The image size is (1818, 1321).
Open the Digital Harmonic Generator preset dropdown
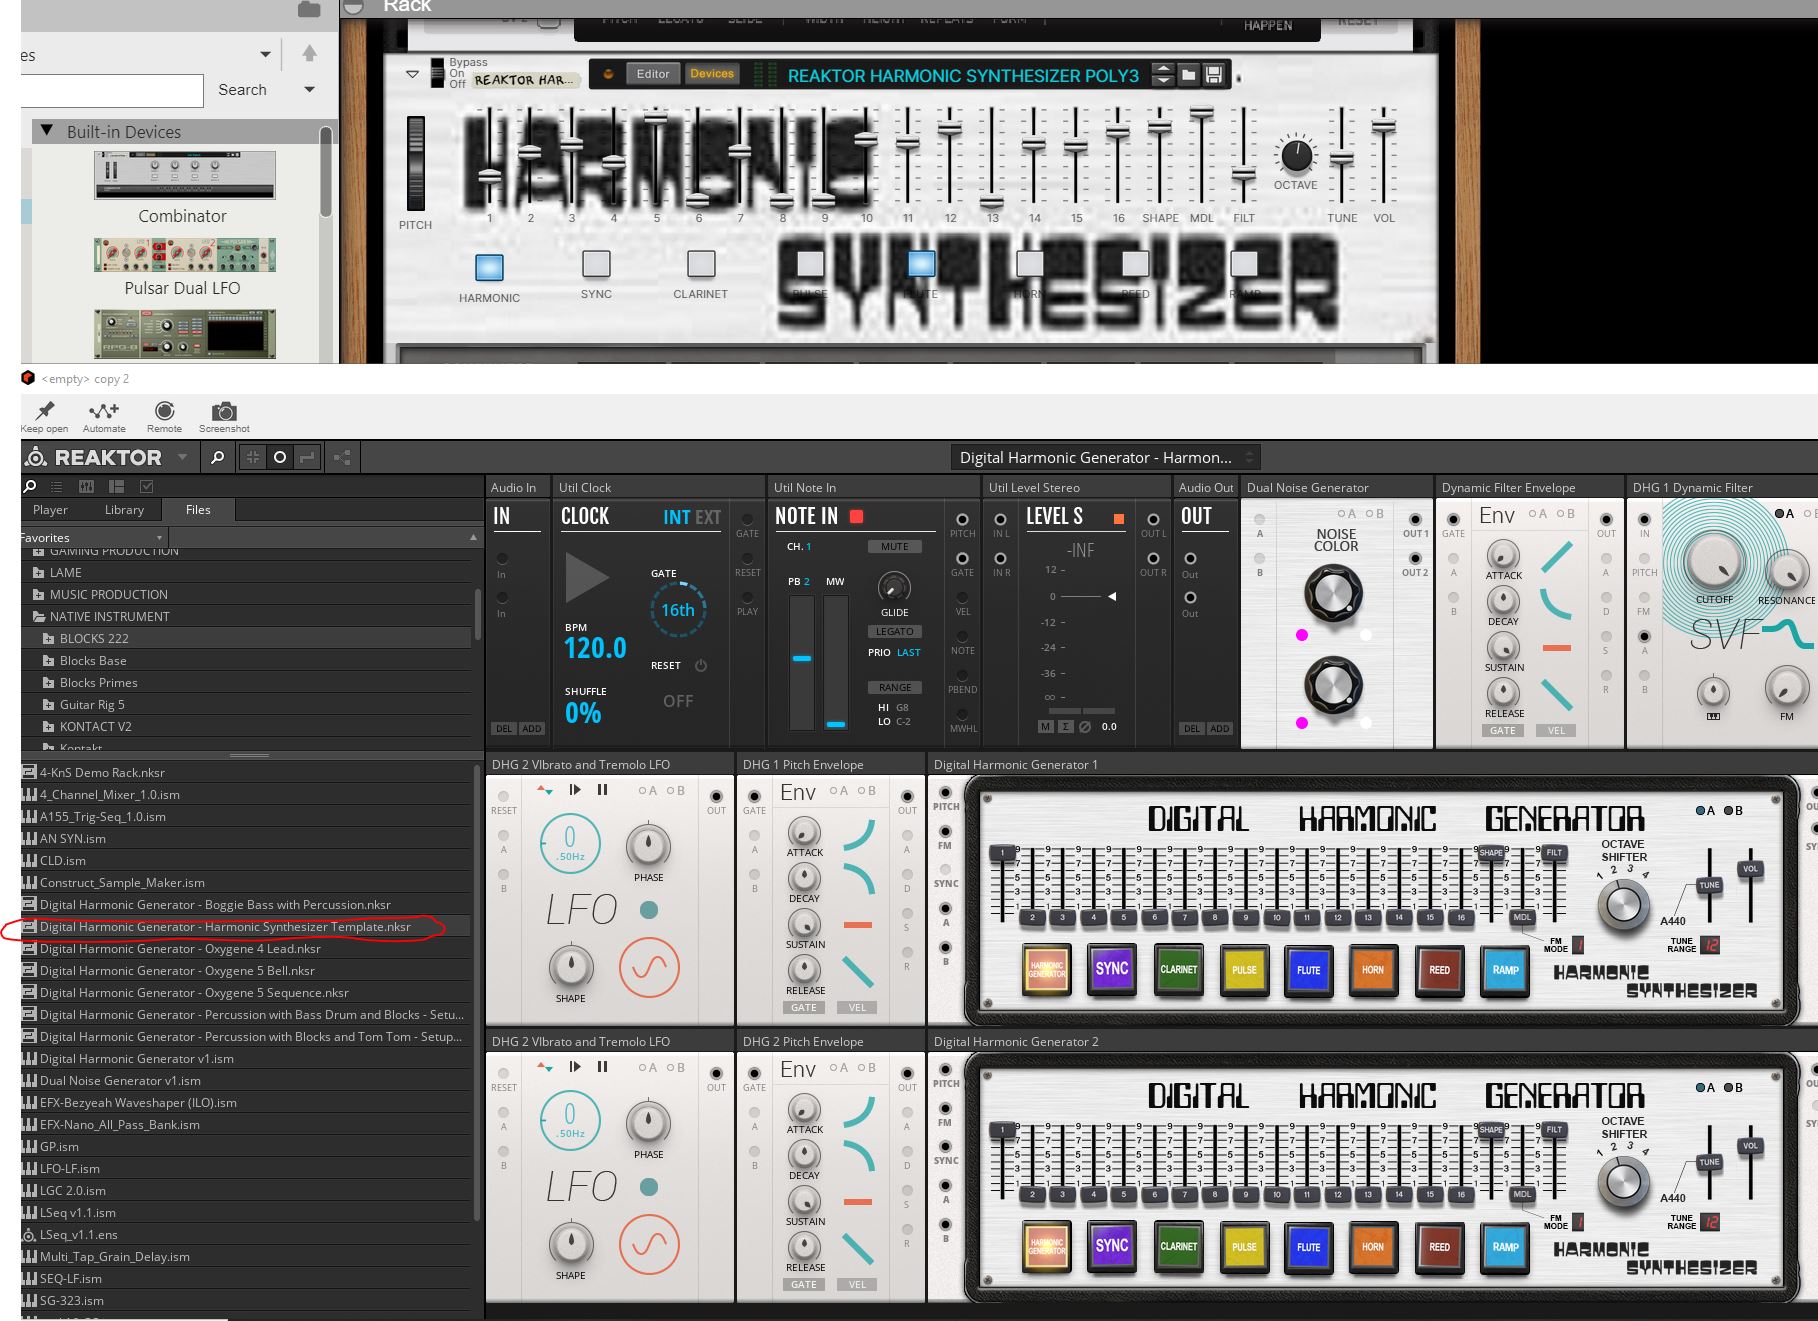(x=1104, y=457)
